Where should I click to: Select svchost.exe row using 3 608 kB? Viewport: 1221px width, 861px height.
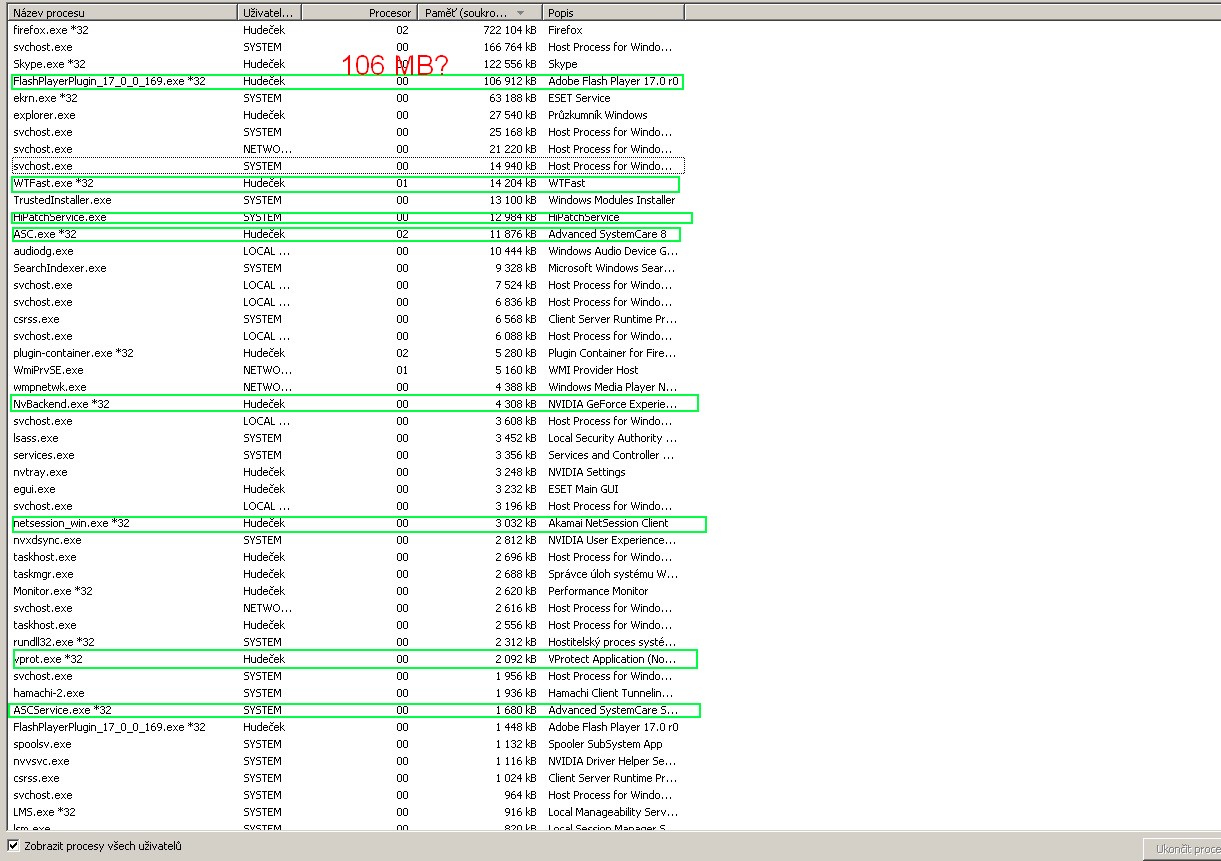347,421
